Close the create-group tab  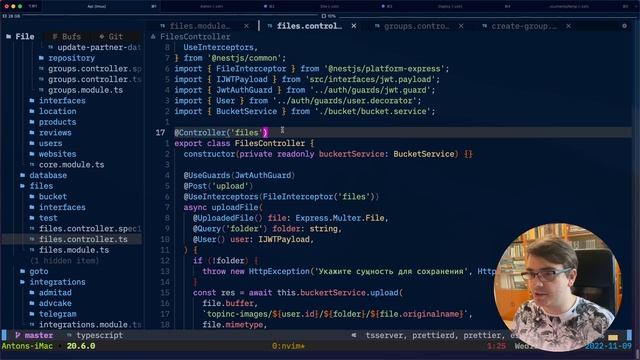[568, 26]
